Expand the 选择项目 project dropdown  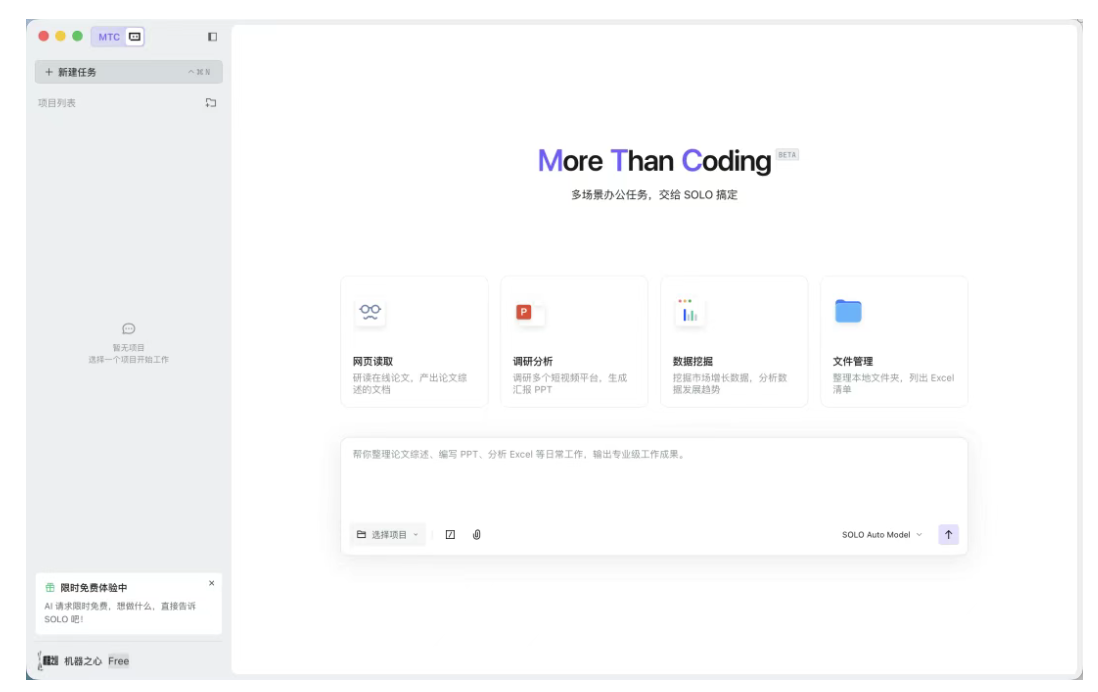390,534
